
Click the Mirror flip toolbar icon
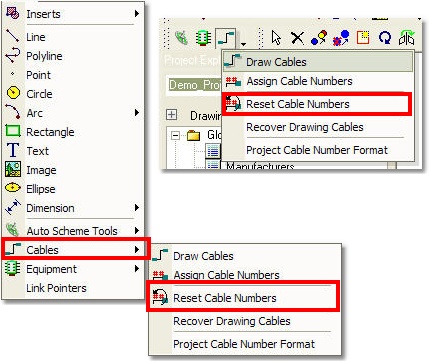pyautogui.click(x=407, y=38)
